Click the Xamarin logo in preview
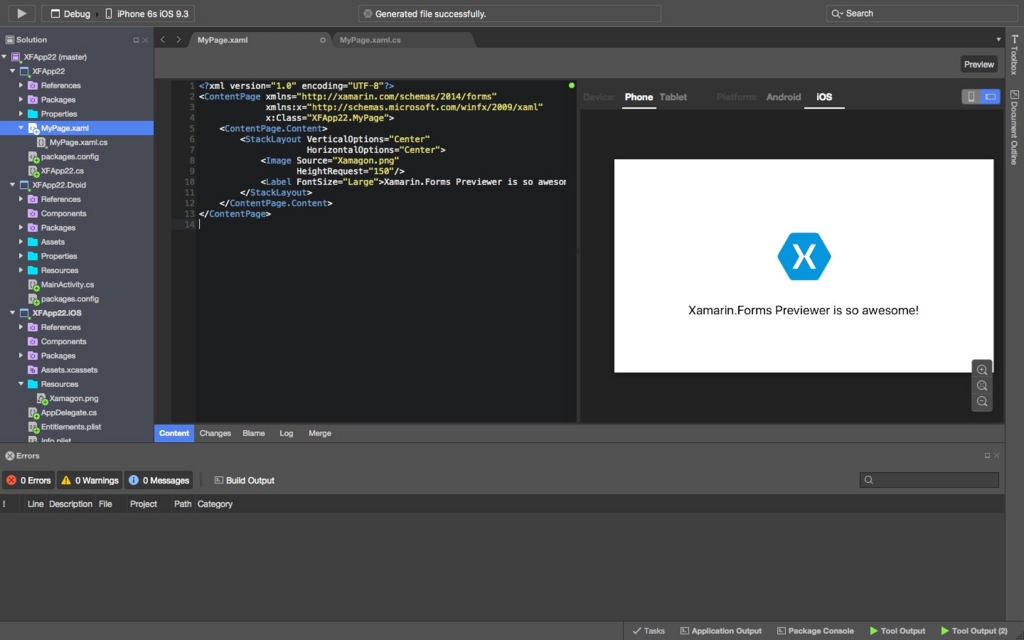 pyautogui.click(x=804, y=256)
